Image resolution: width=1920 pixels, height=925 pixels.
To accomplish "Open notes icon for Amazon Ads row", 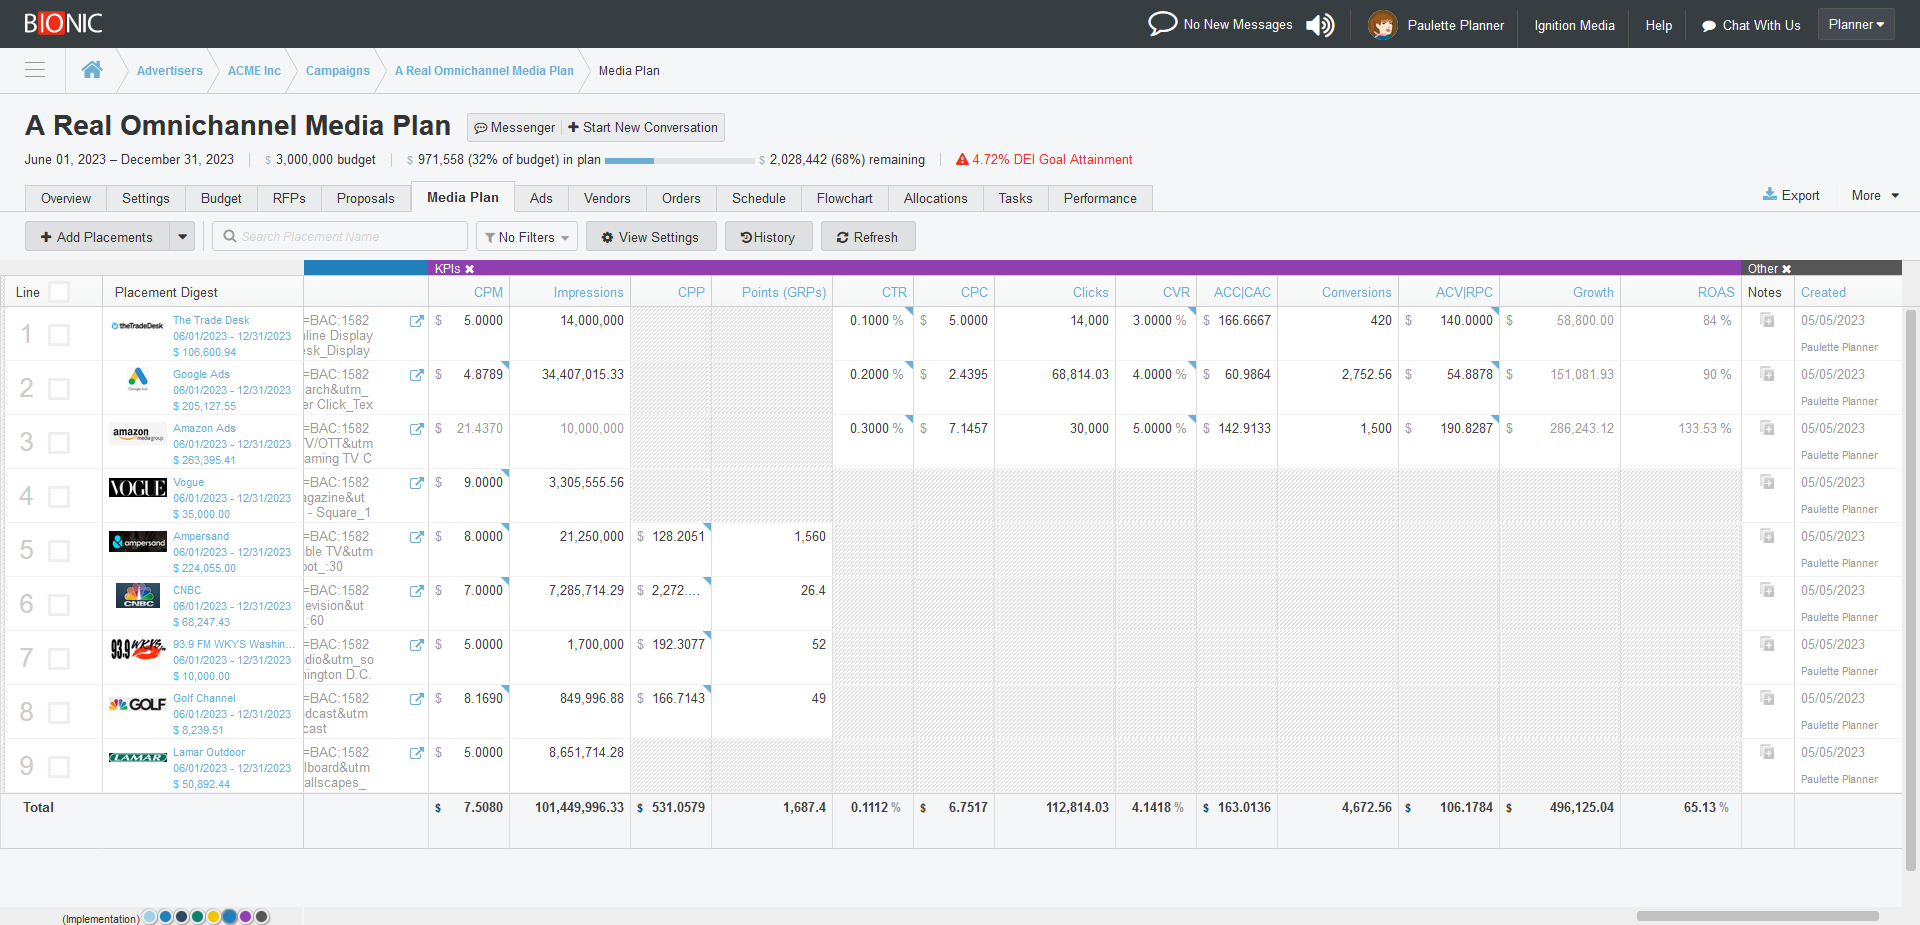I will (1767, 428).
